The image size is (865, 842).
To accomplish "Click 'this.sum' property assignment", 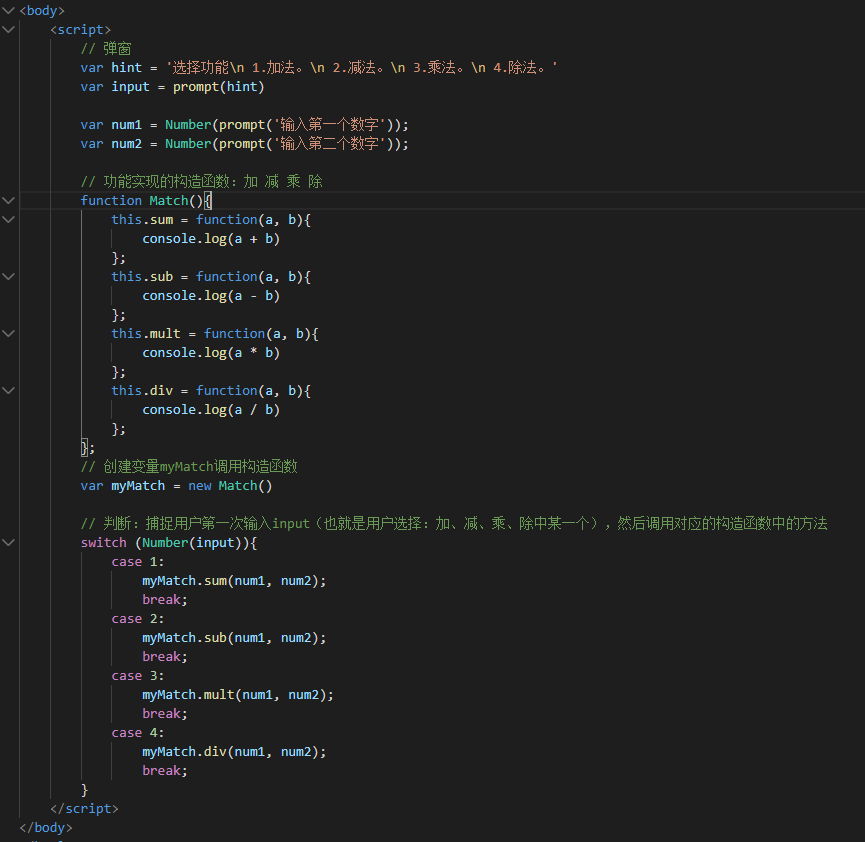I will (x=142, y=220).
